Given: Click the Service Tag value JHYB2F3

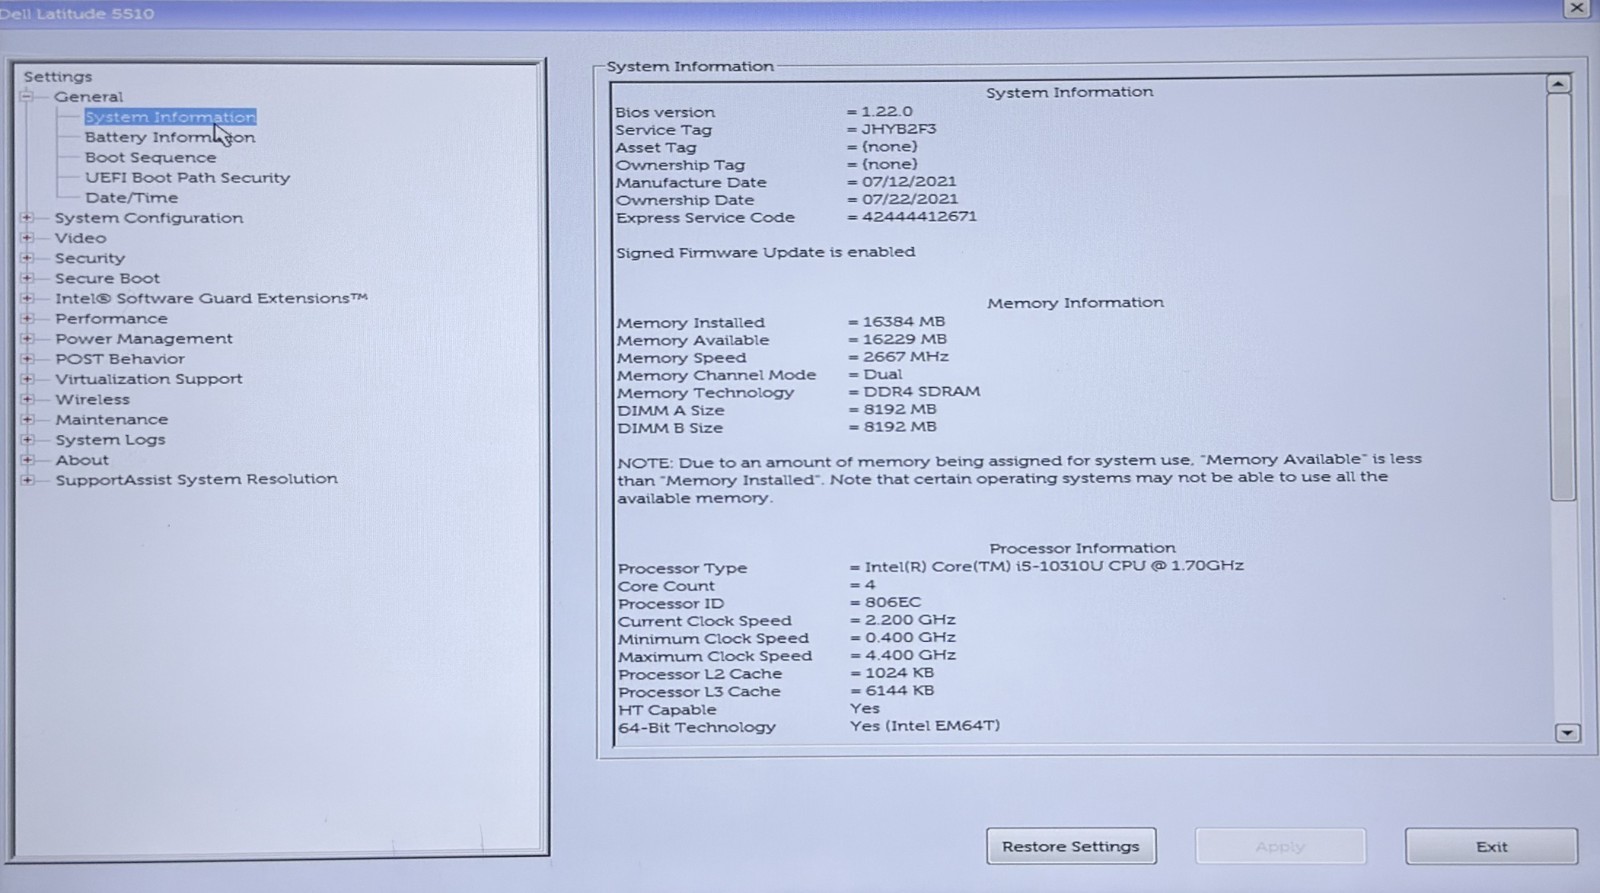Looking at the screenshot, I should [899, 129].
